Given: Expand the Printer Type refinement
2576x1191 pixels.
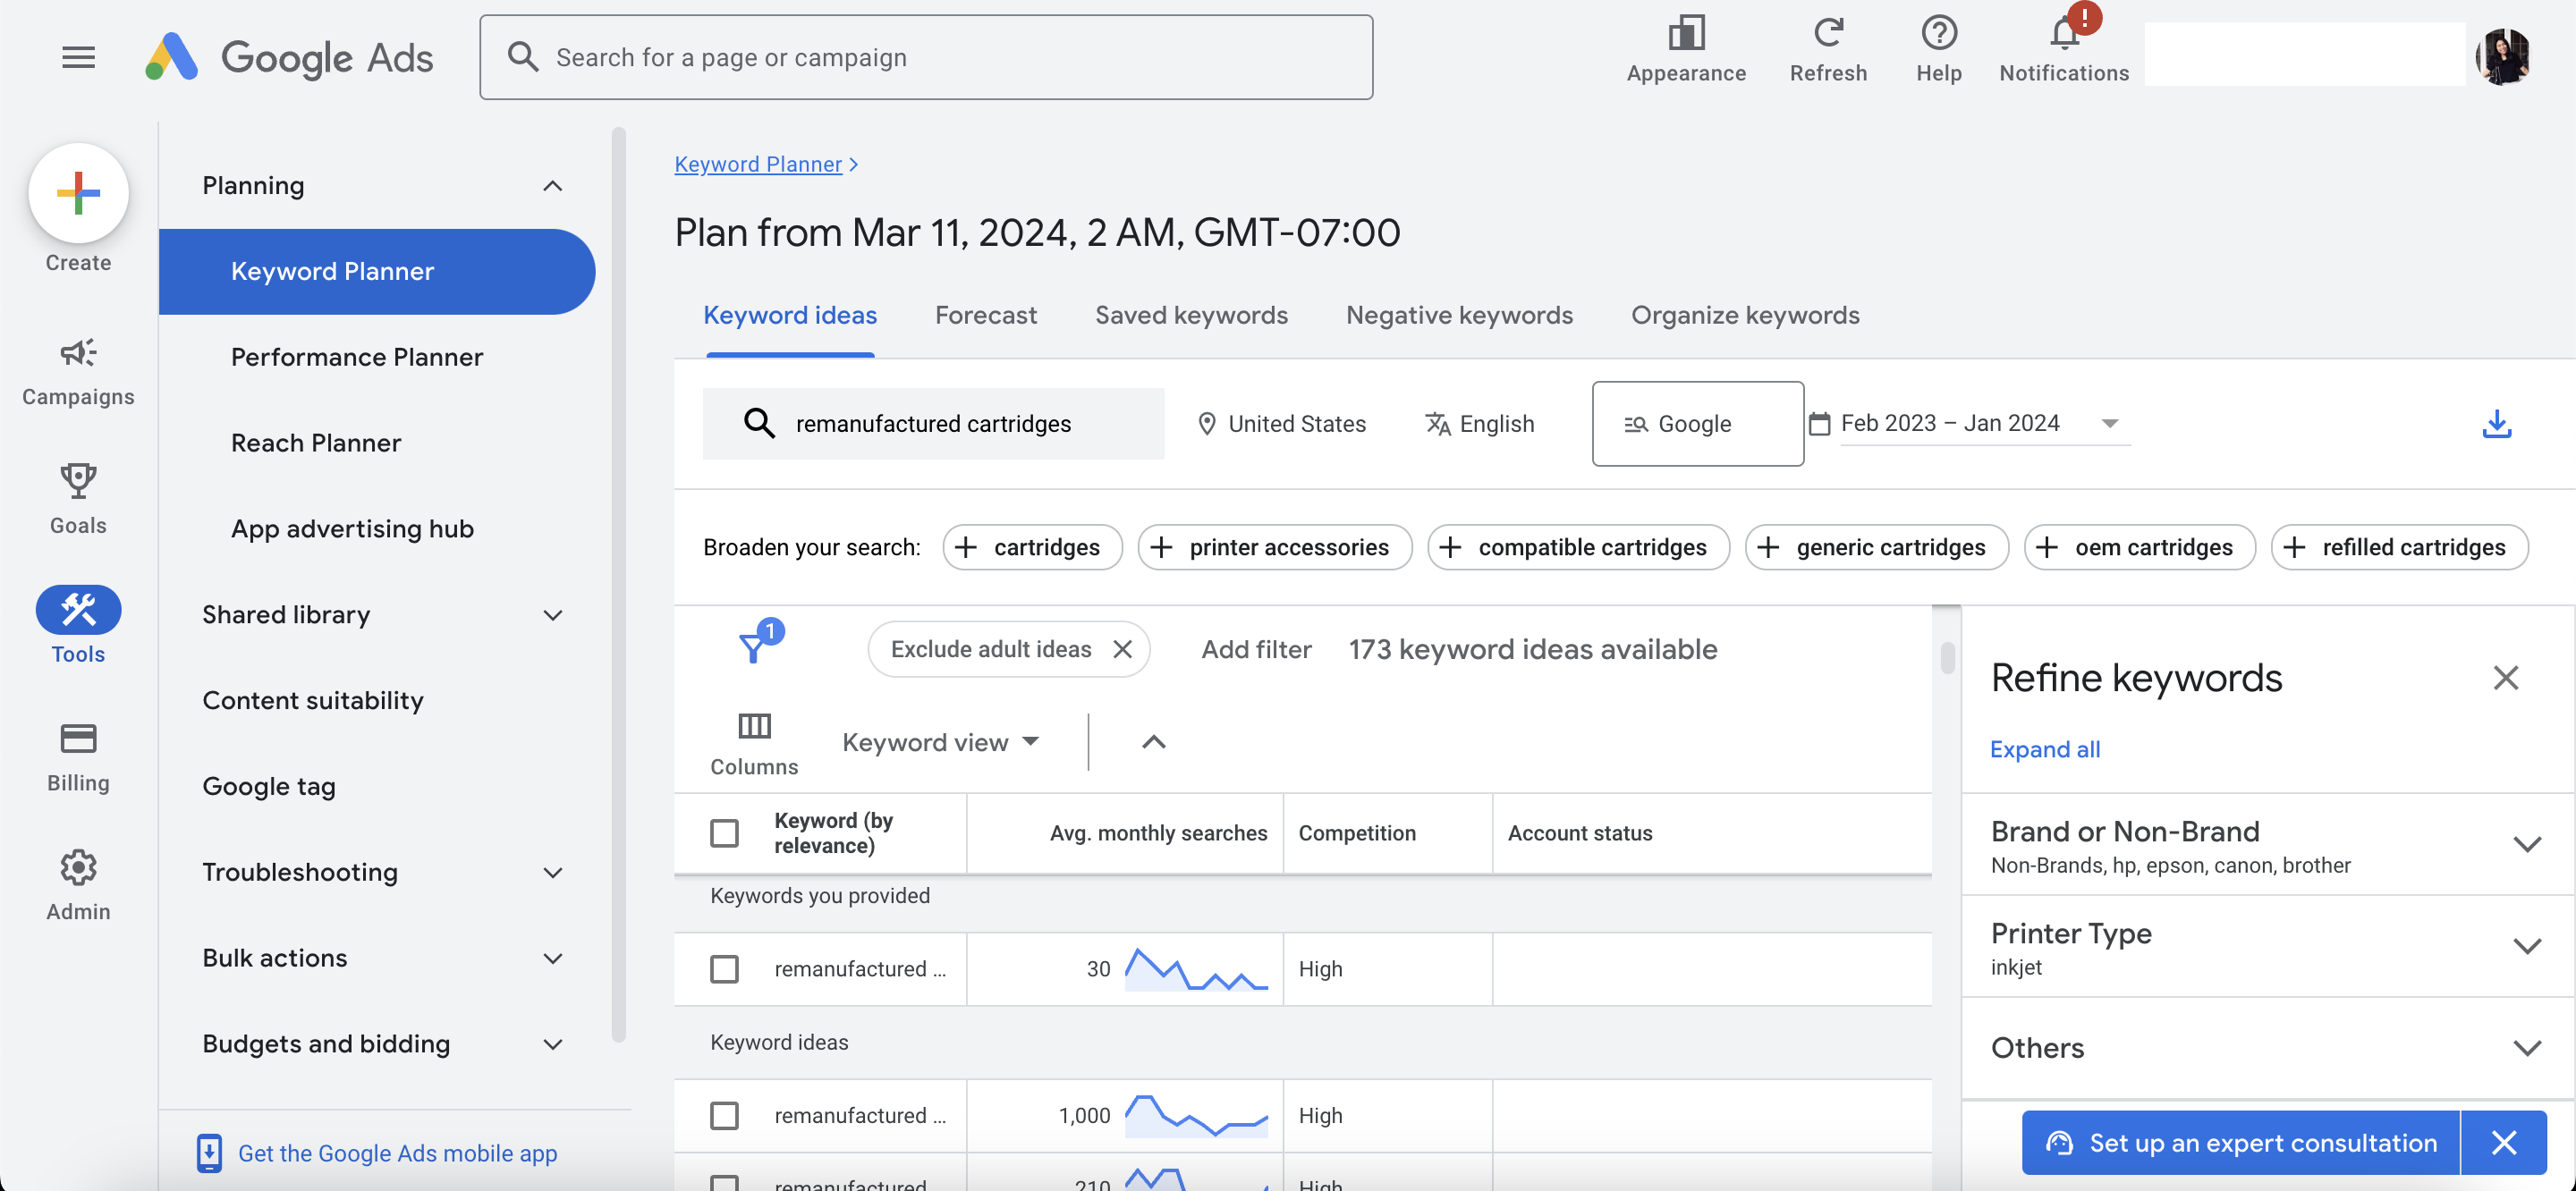Looking at the screenshot, I should pyautogui.click(x=2526, y=946).
